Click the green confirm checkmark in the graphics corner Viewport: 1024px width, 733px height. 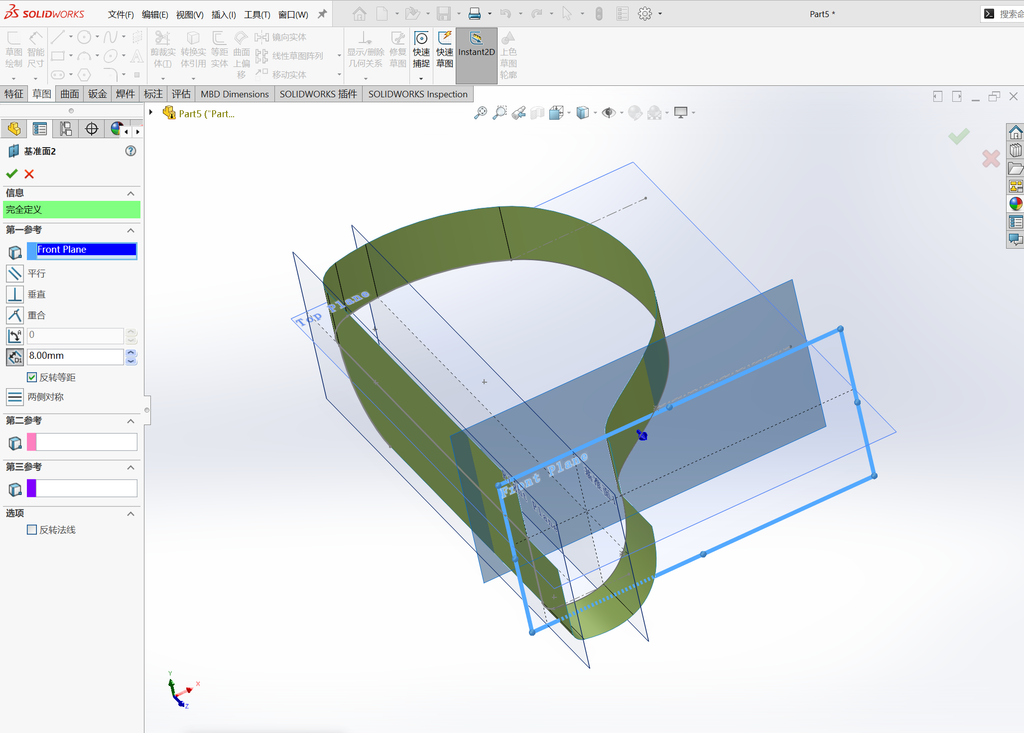(959, 136)
